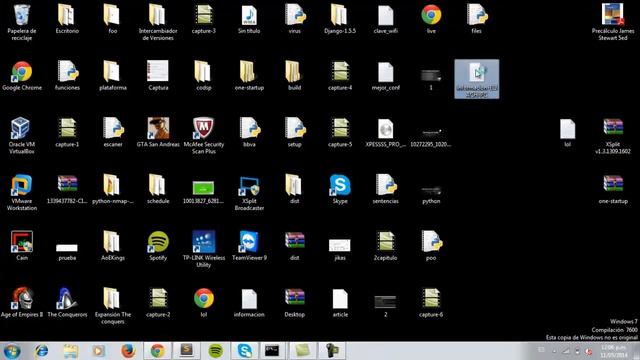640x360 pixels.
Task: Select the mejor_conf file
Action: click(385, 72)
